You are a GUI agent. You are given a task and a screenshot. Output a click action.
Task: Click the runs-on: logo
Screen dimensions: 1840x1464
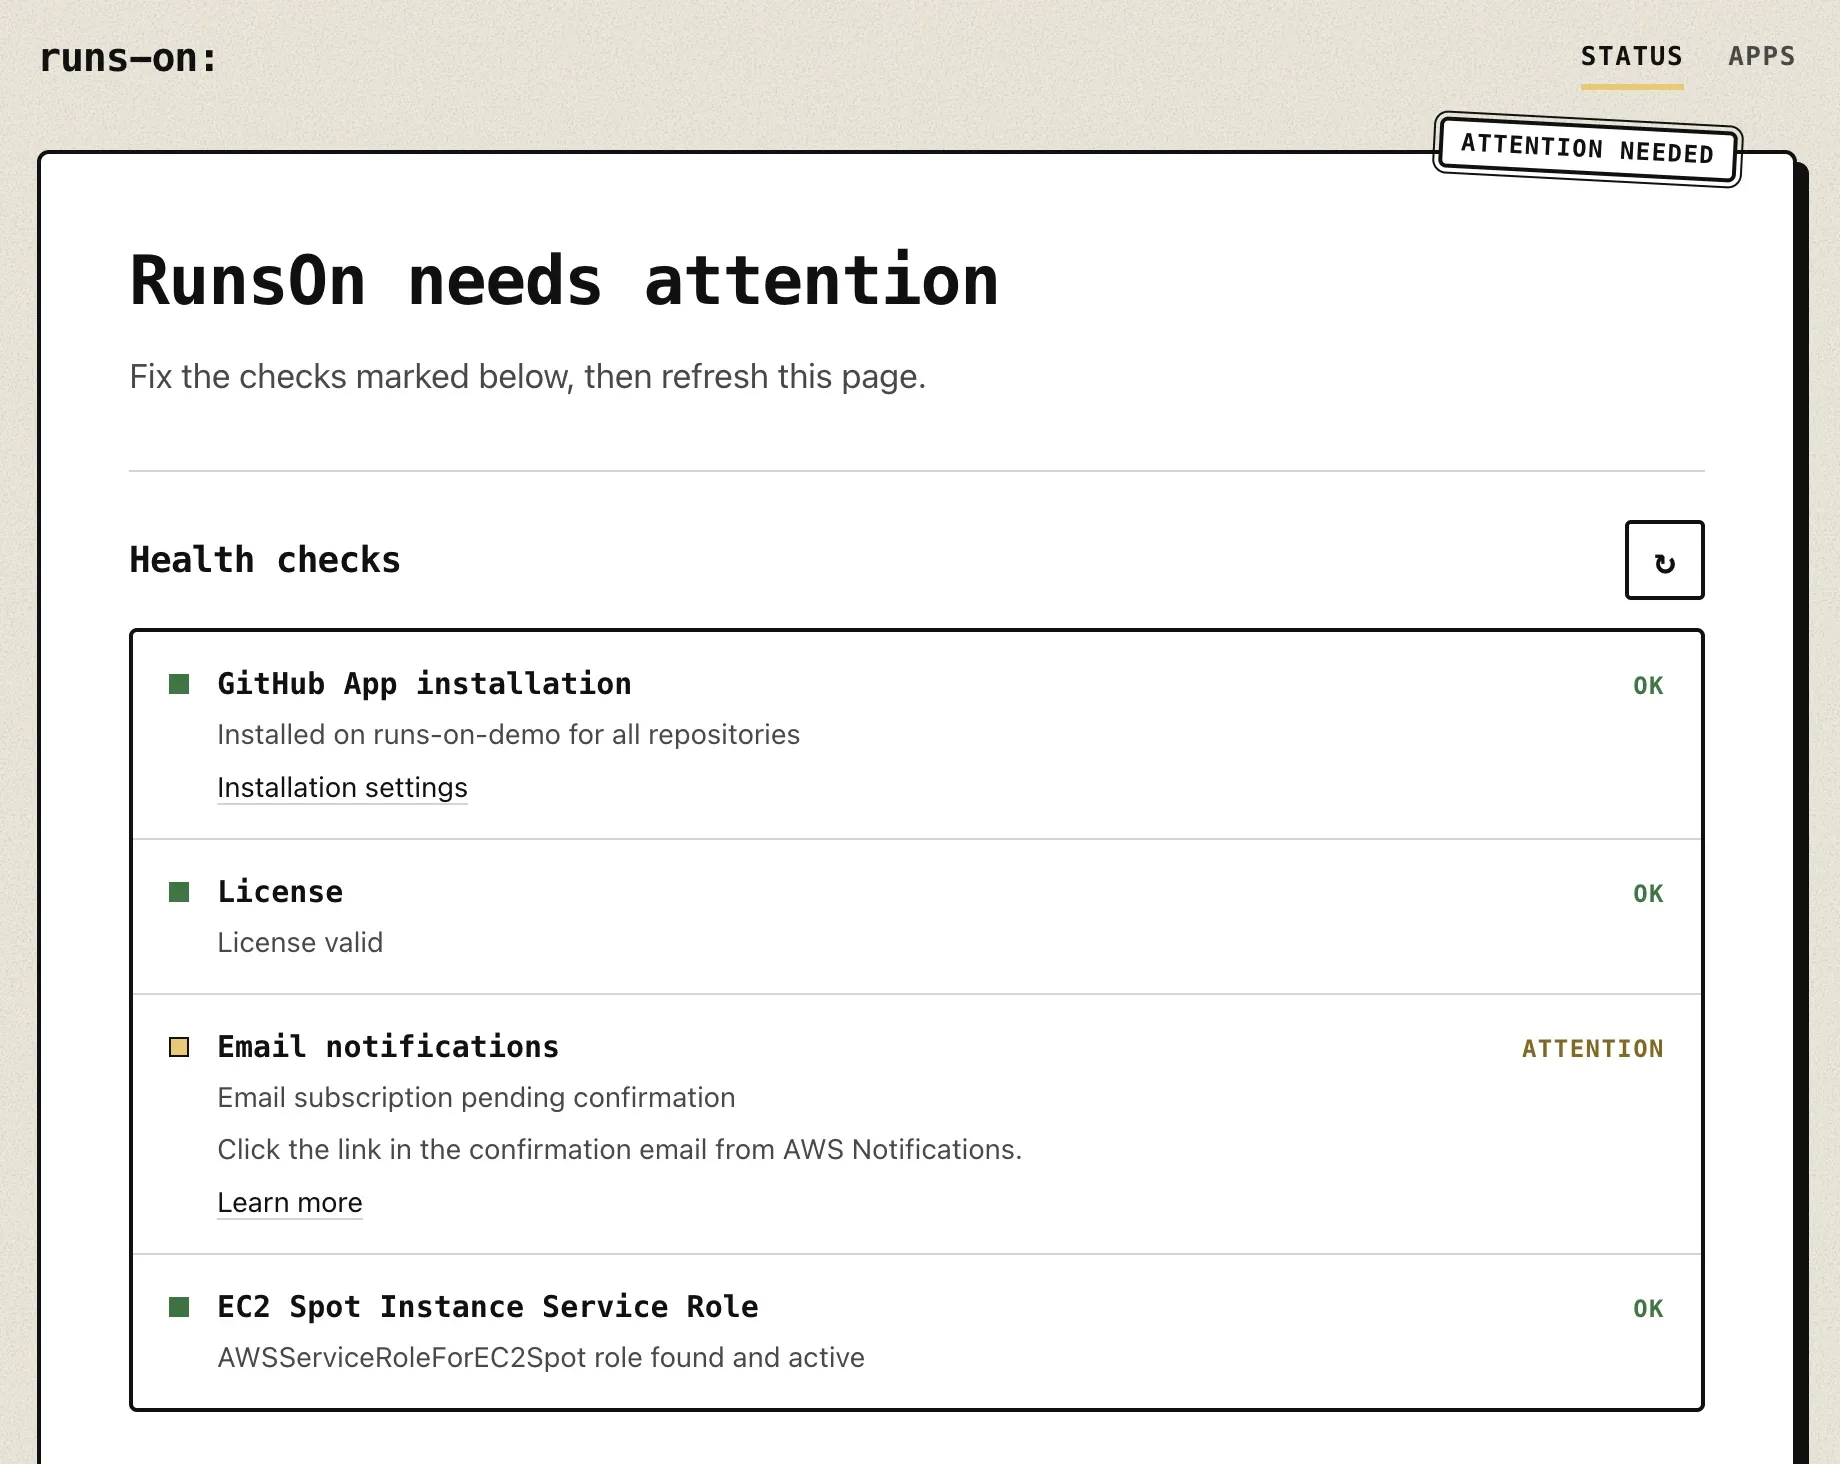(128, 58)
